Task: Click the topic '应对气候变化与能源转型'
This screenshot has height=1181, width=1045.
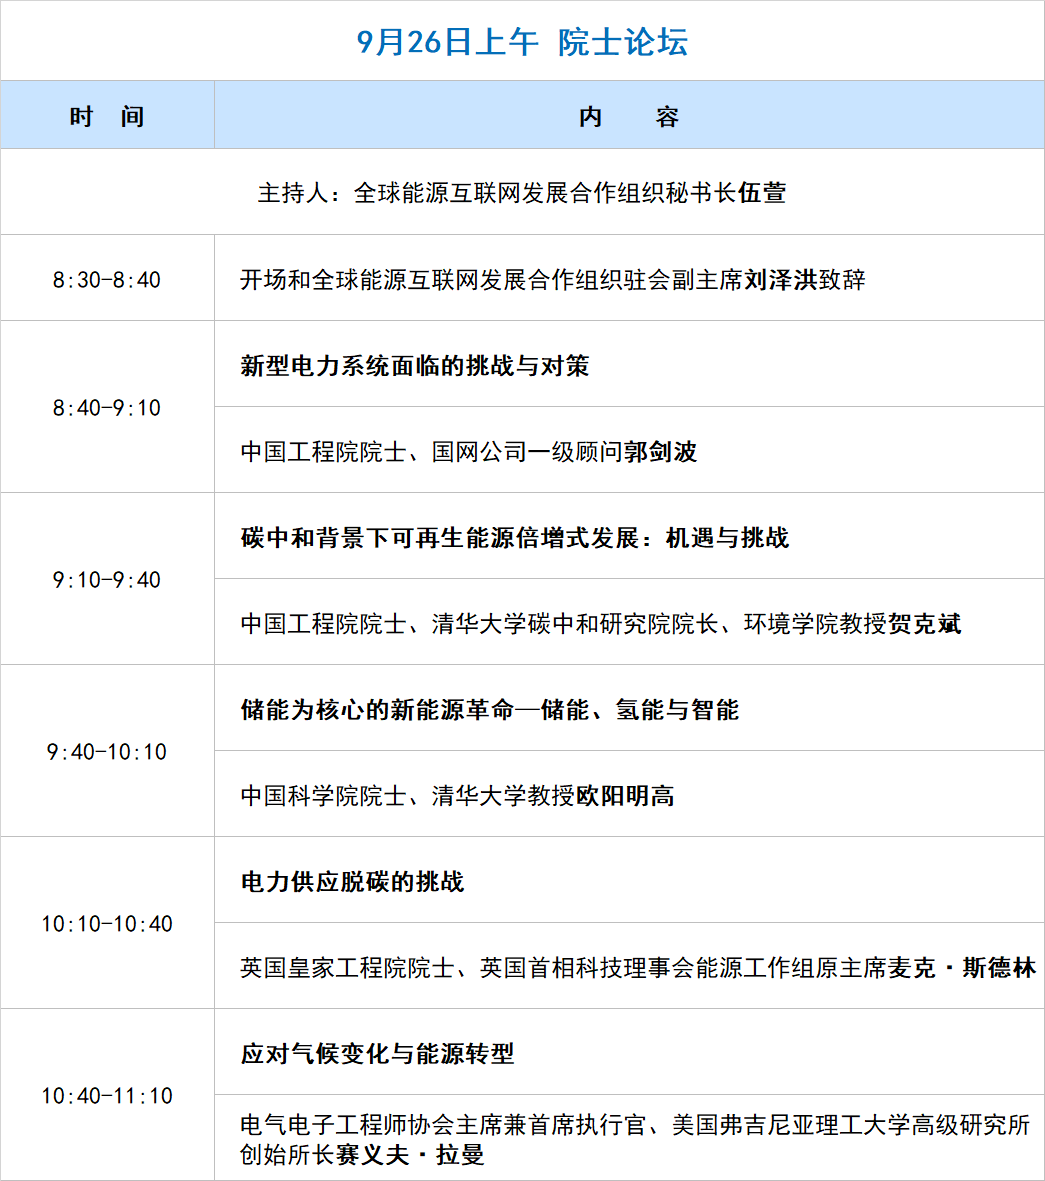Action: [378, 1053]
